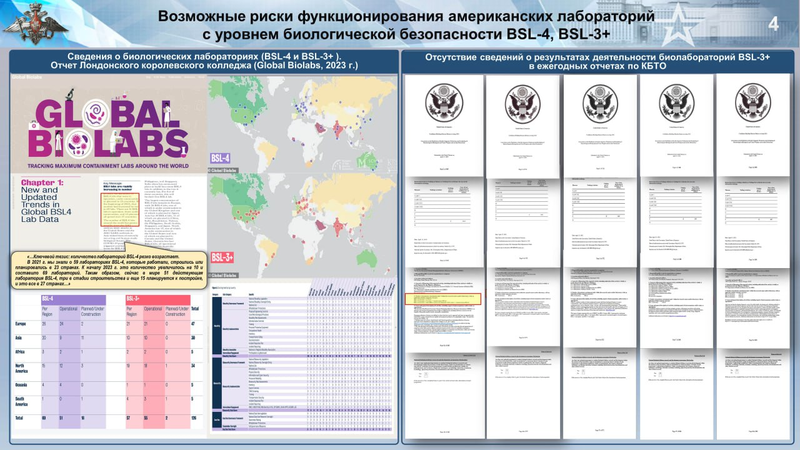
Task: Click the Defense Ministry eagle emblem
Action: click(x=36, y=23)
